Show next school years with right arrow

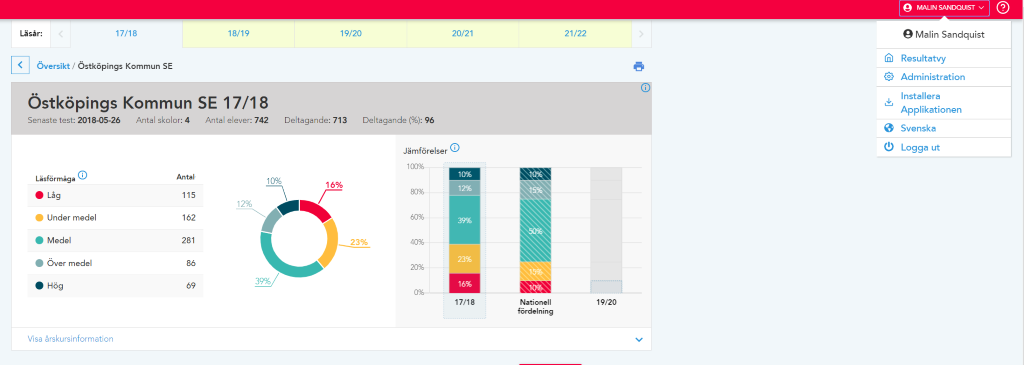click(641, 34)
